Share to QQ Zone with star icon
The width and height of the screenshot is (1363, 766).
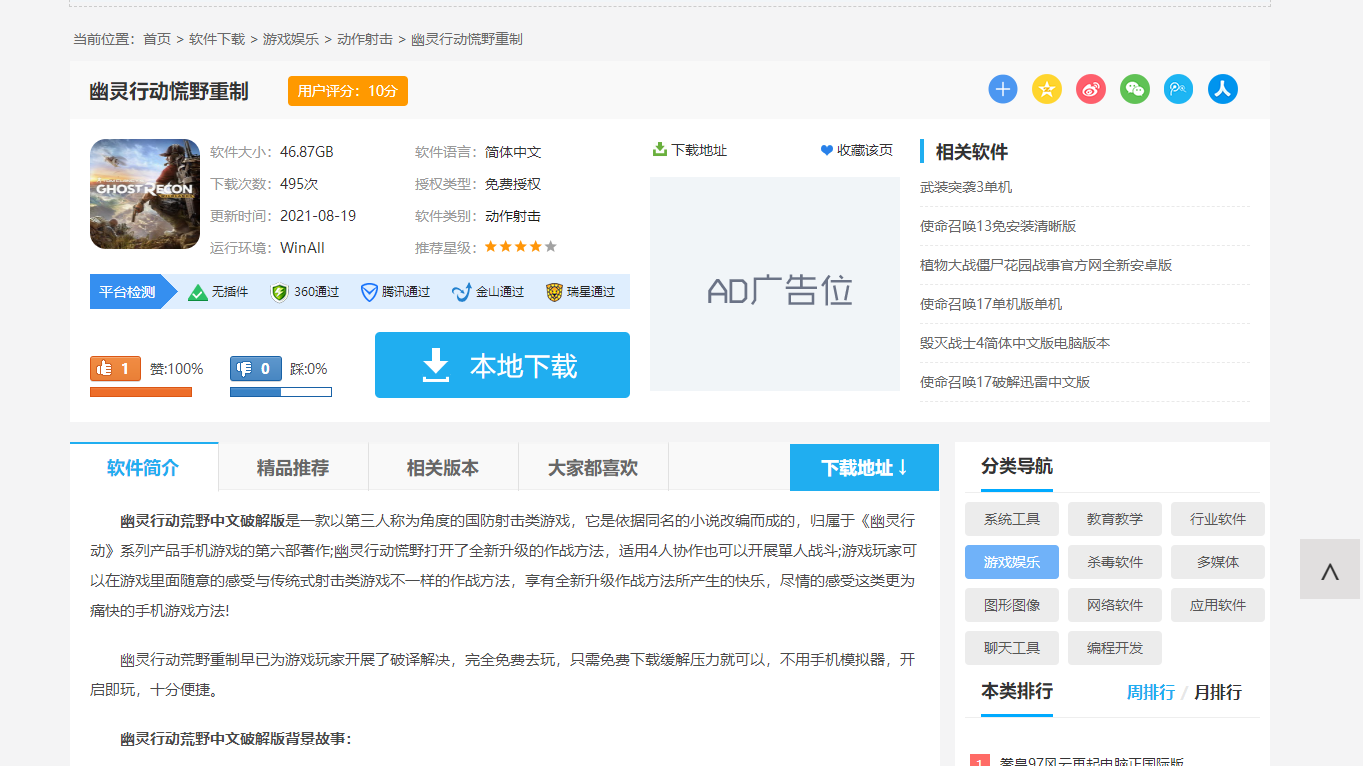pyautogui.click(x=1046, y=89)
